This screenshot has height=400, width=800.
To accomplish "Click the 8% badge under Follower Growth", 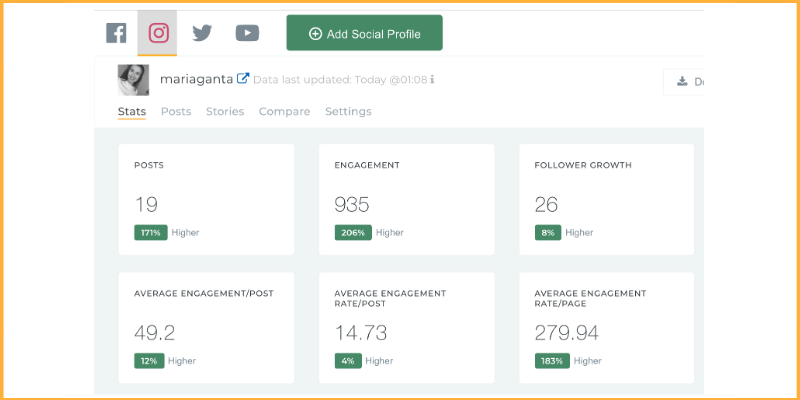I will pos(548,233).
